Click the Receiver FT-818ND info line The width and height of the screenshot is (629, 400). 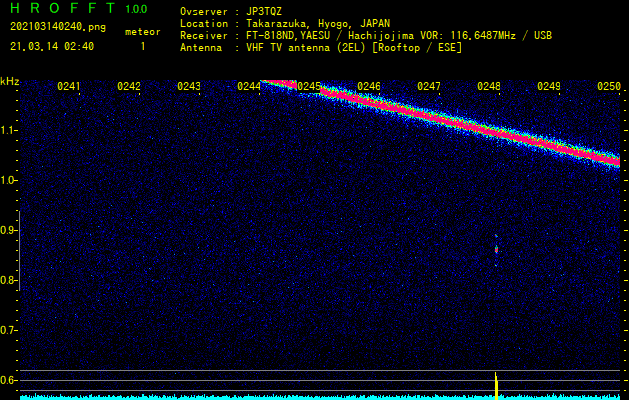coord(366,35)
